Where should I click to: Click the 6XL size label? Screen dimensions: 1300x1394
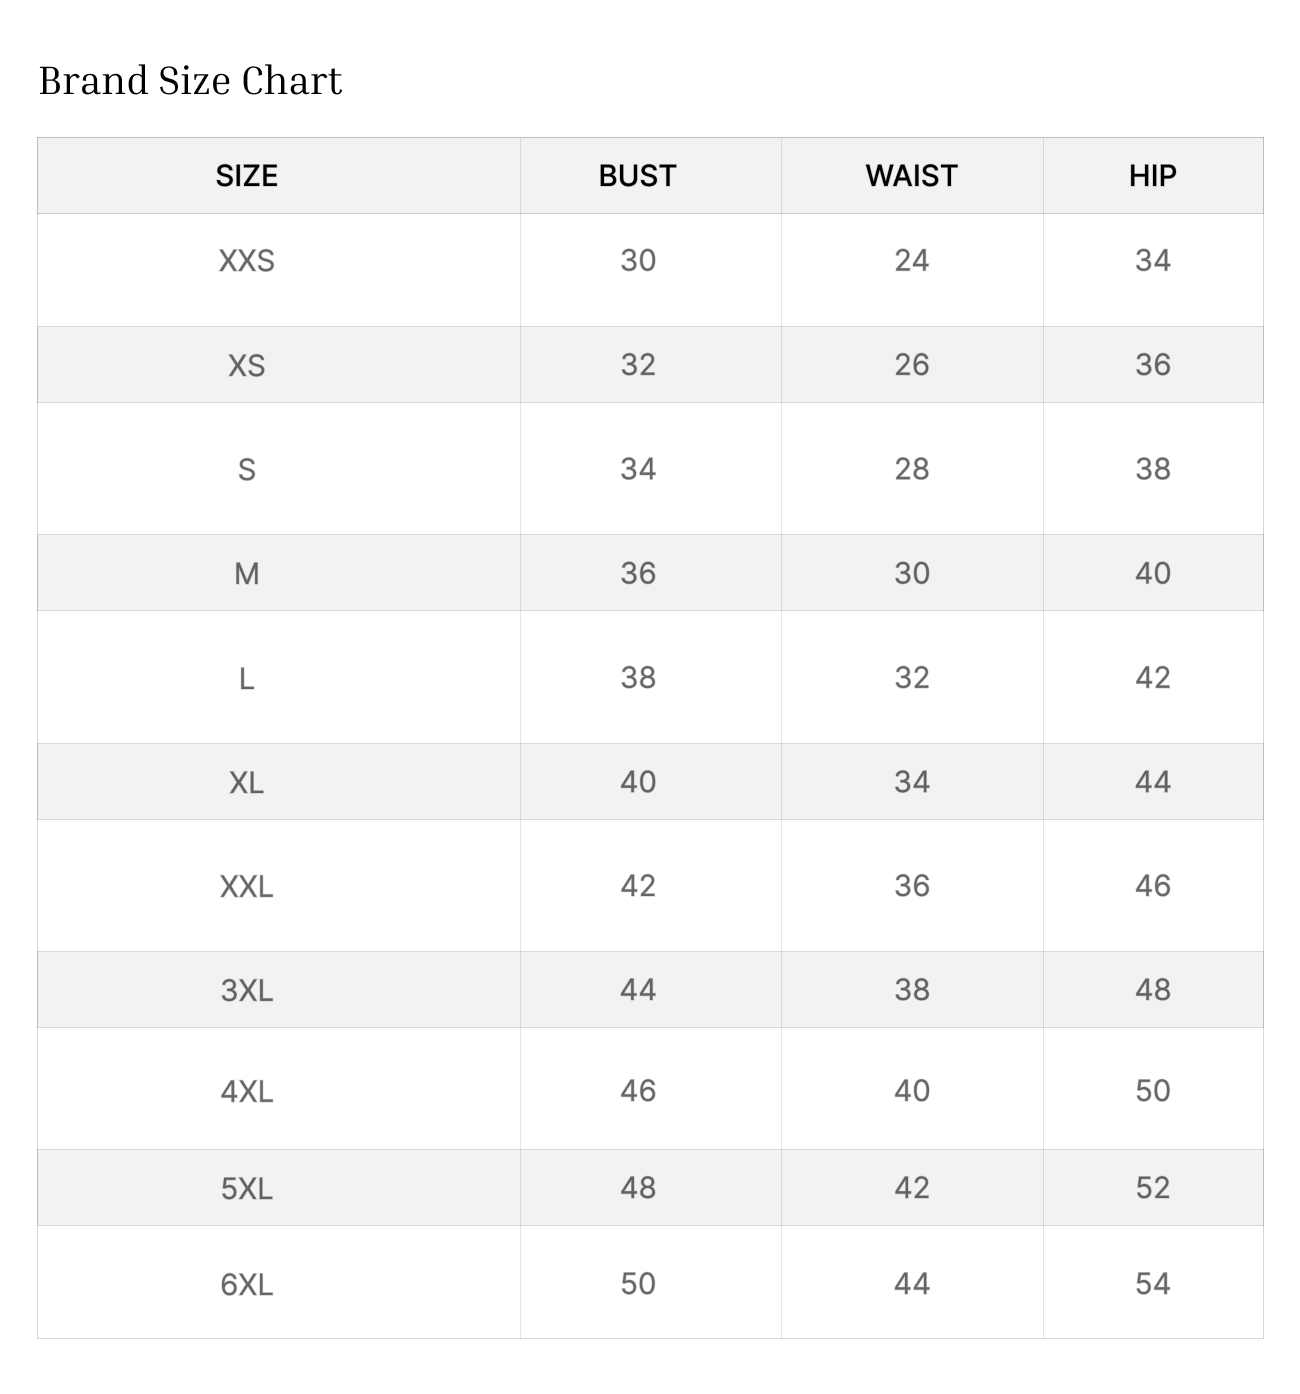[x=246, y=1284]
